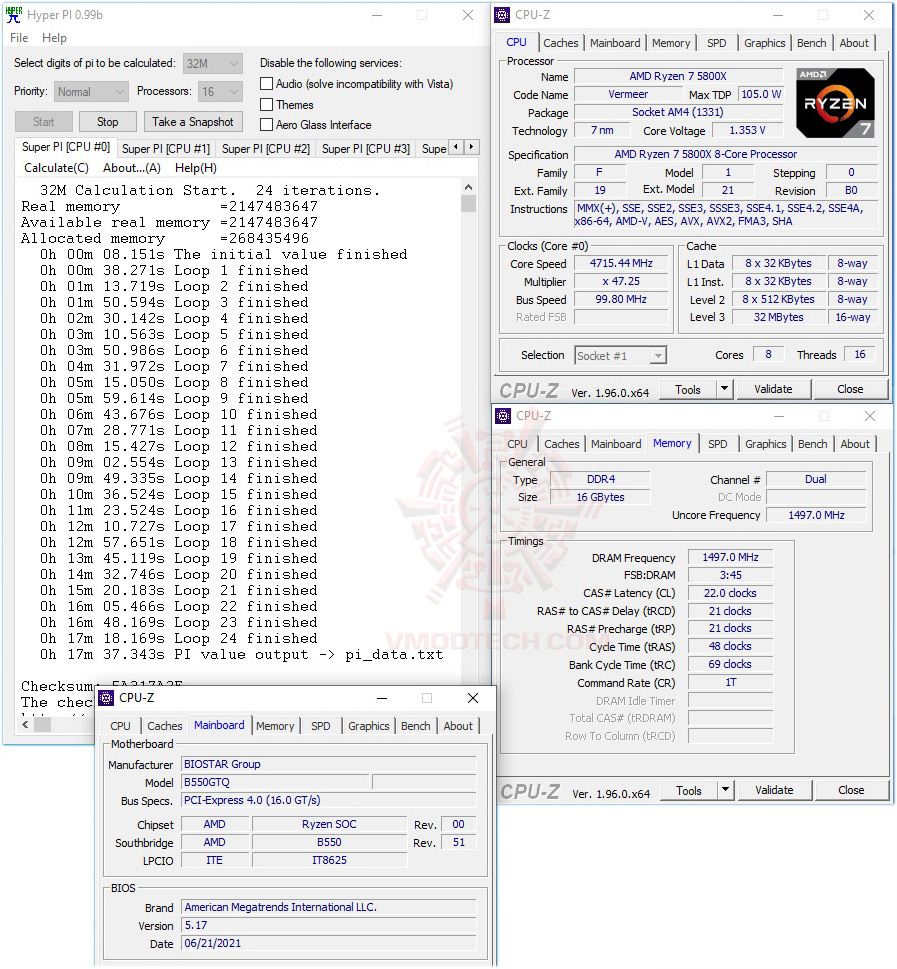Click the log line 'Loop 24 finished'

(x=246, y=638)
